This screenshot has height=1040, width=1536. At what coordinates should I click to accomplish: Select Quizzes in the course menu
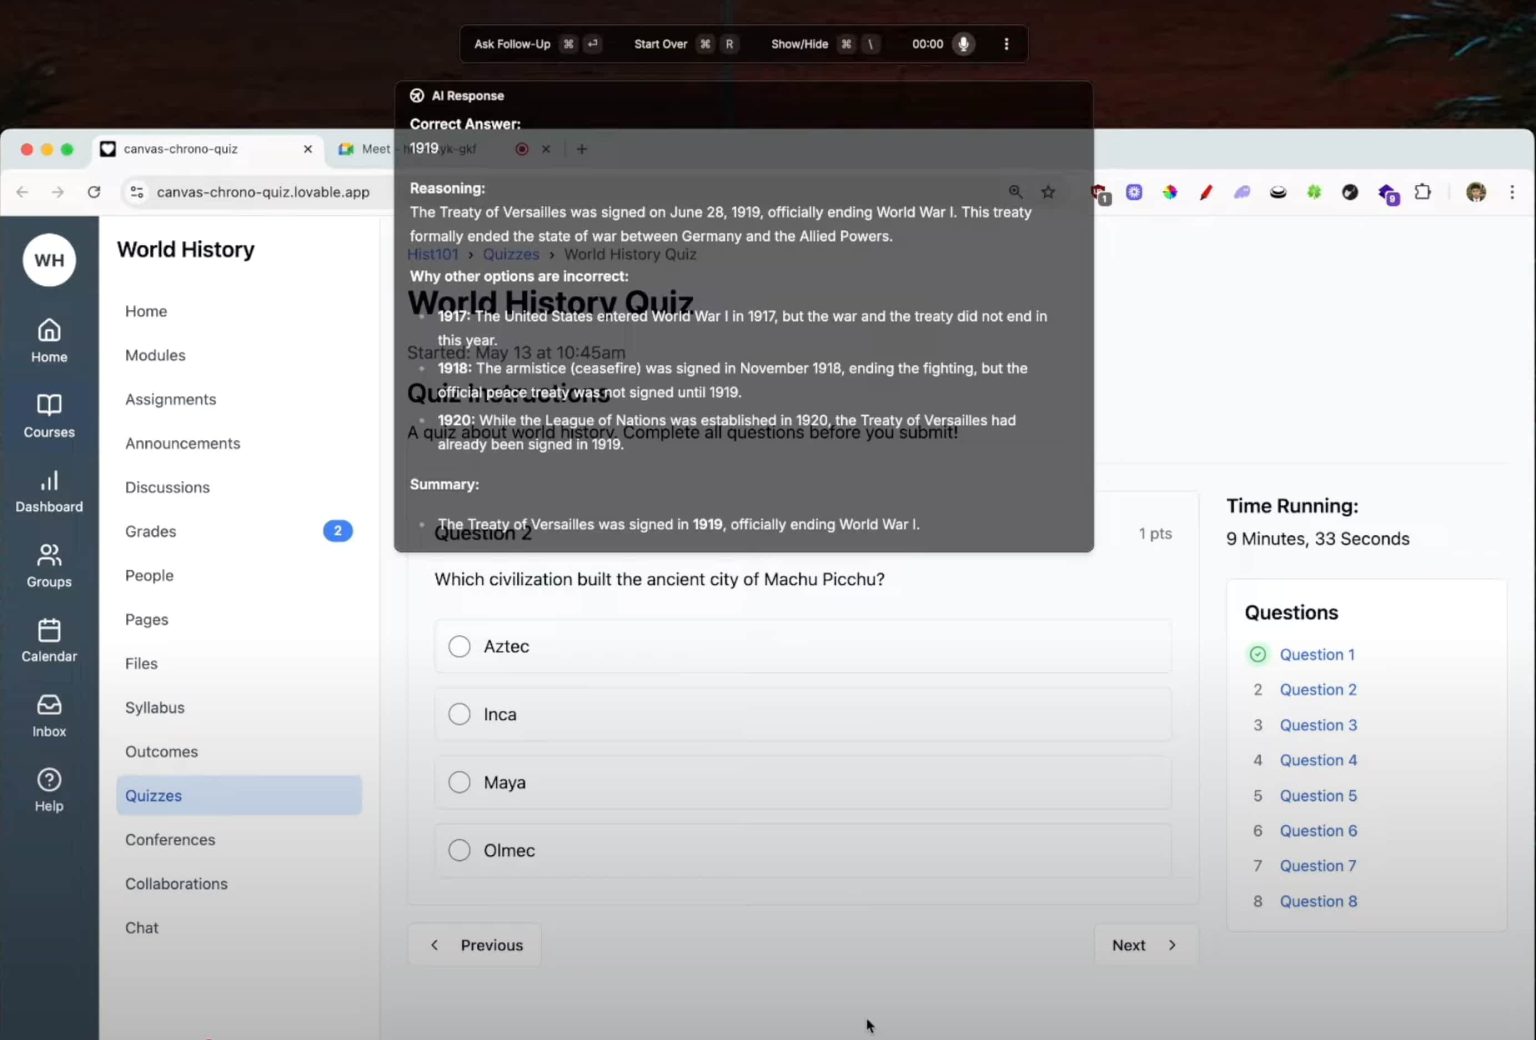click(x=153, y=795)
